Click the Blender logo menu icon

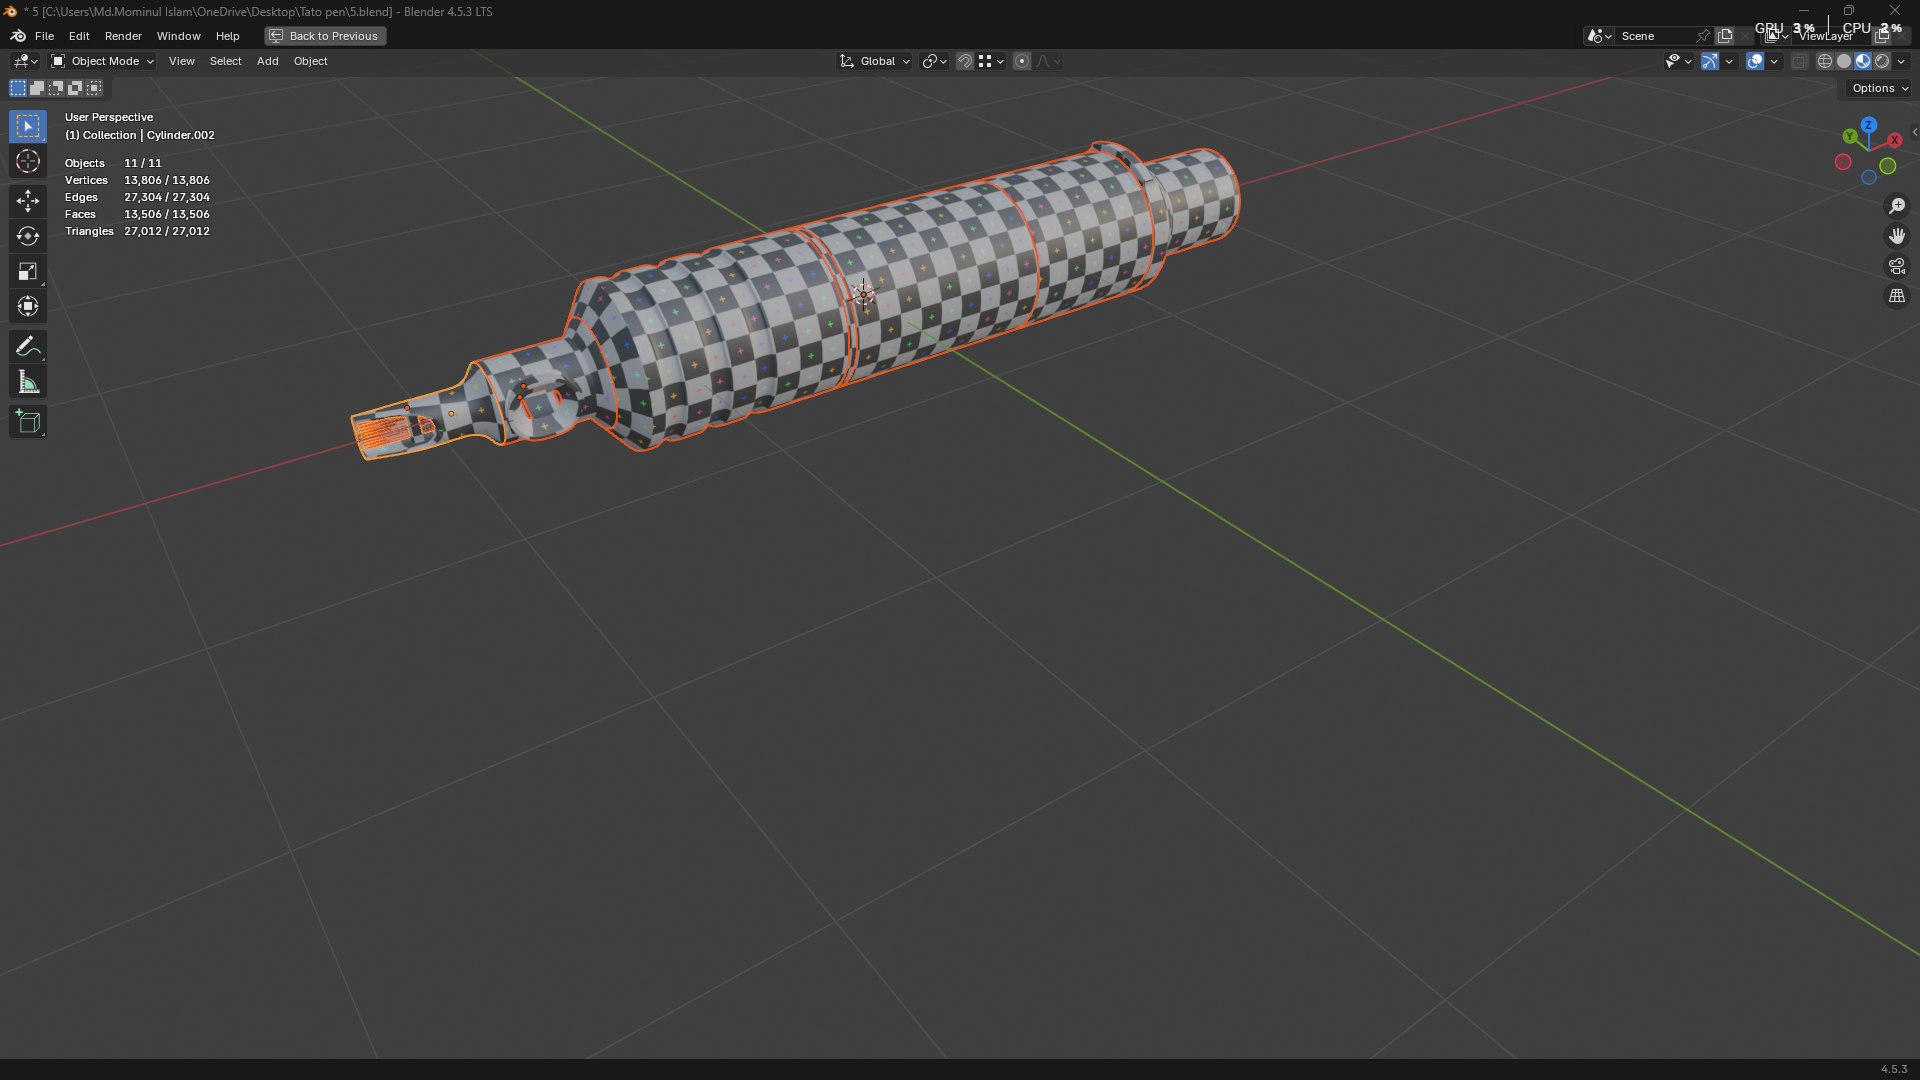(18, 35)
